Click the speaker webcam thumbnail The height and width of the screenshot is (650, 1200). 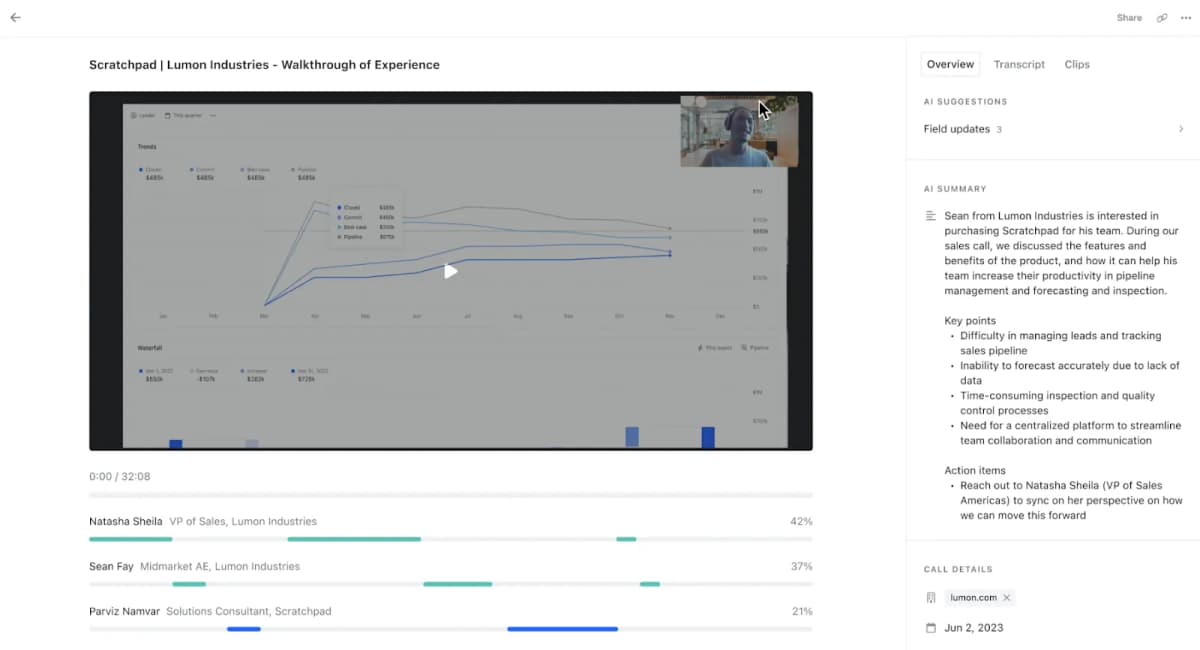point(739,131)
